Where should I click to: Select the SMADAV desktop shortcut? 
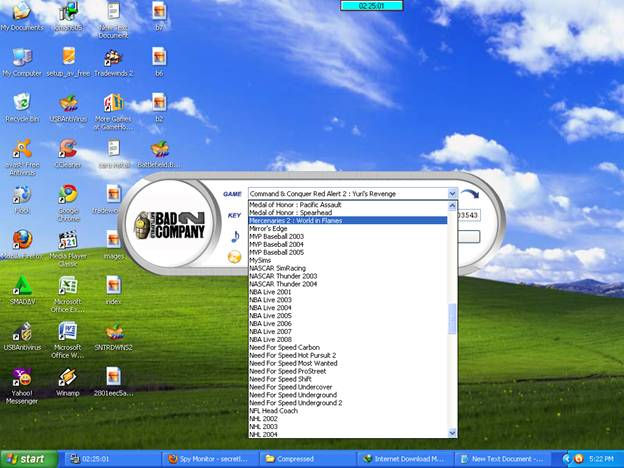click(22, 291)
